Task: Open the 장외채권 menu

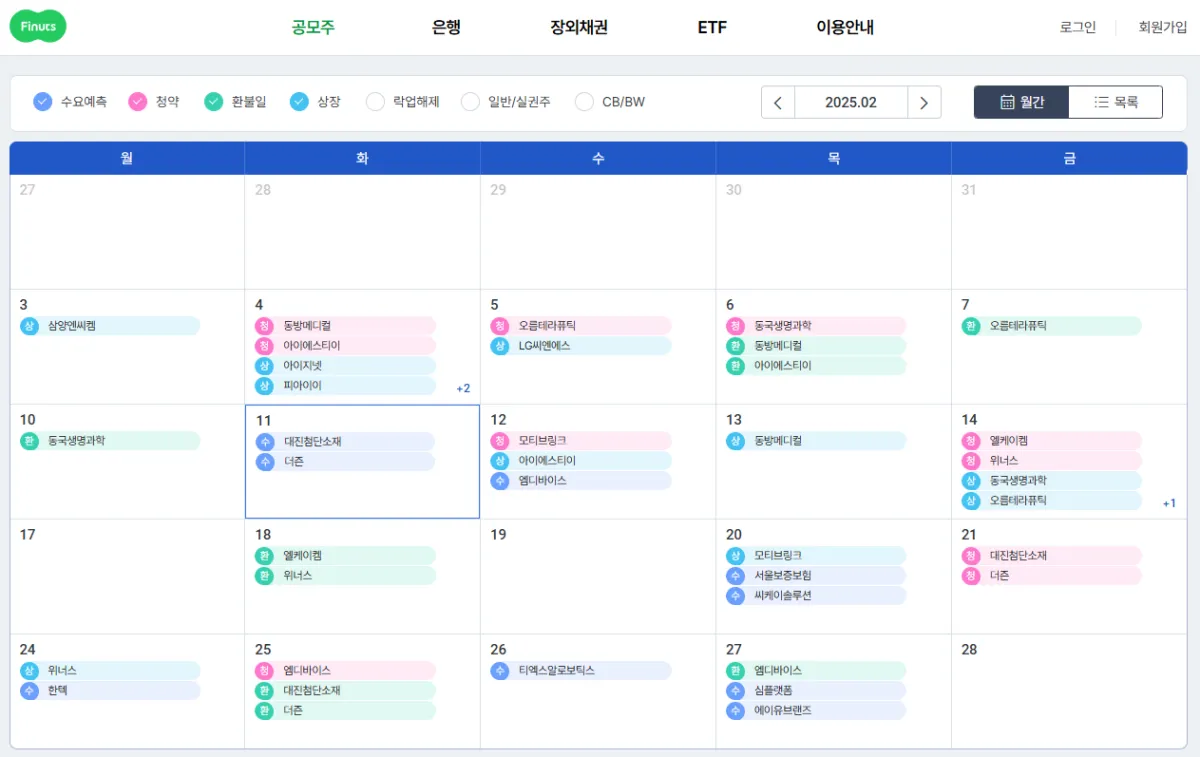Action: (579, 27)
